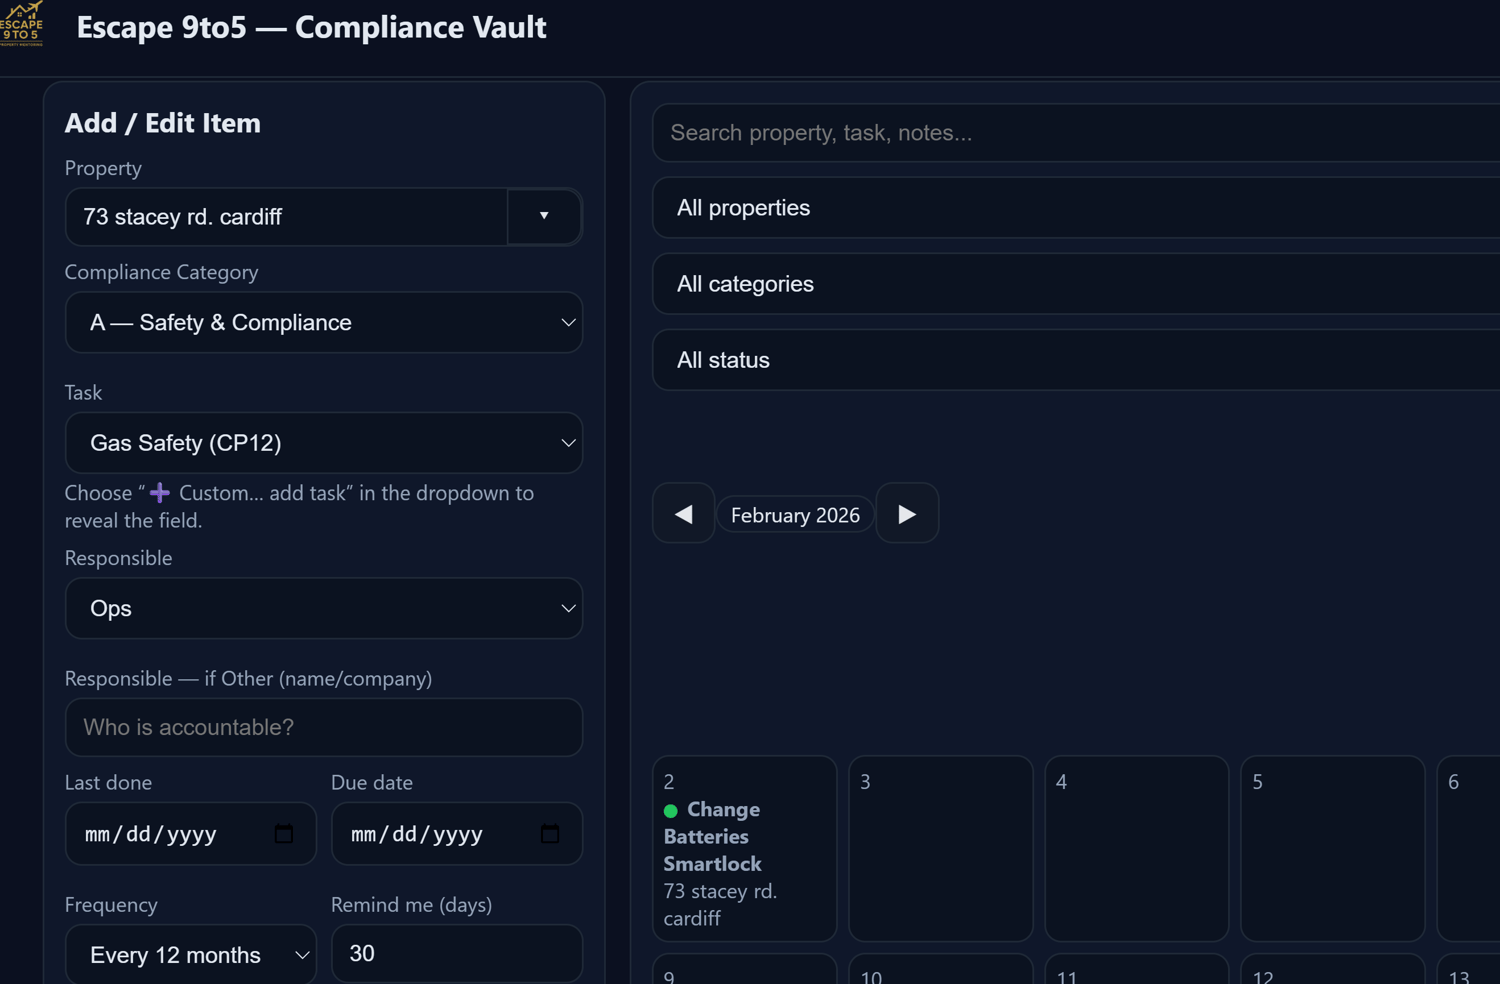Focus the Who is accountable field

324,727
